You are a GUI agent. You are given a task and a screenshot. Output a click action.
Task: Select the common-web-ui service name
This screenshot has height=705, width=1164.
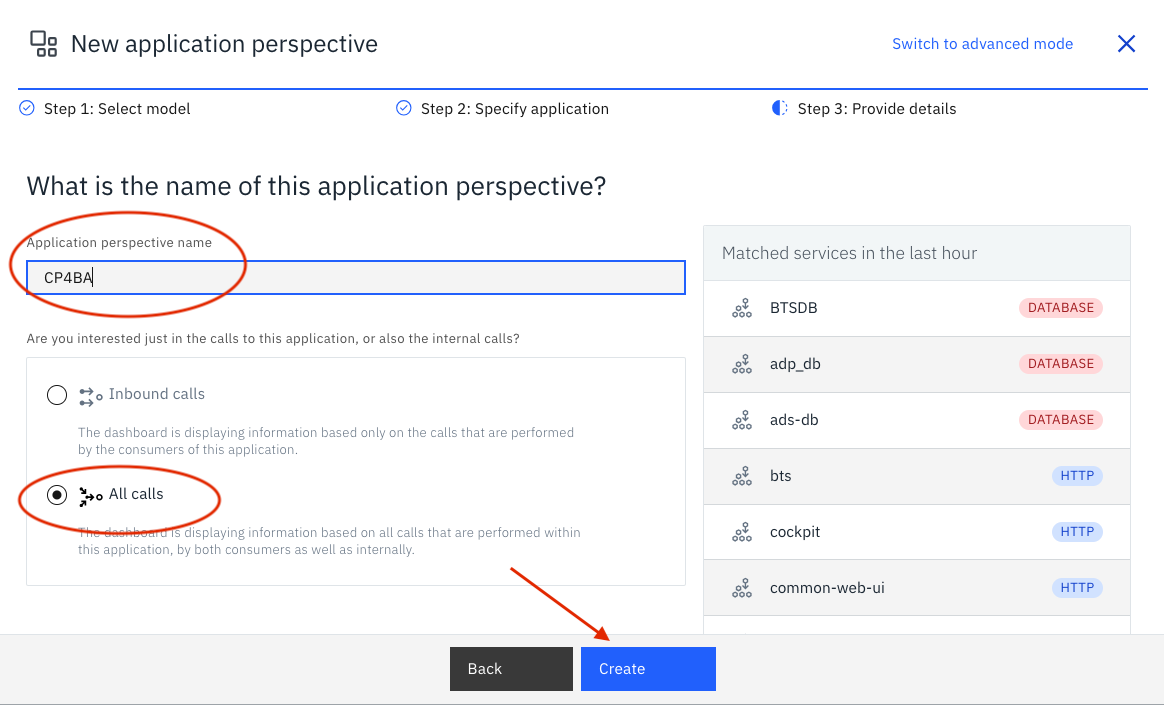[x=827, y=588]
